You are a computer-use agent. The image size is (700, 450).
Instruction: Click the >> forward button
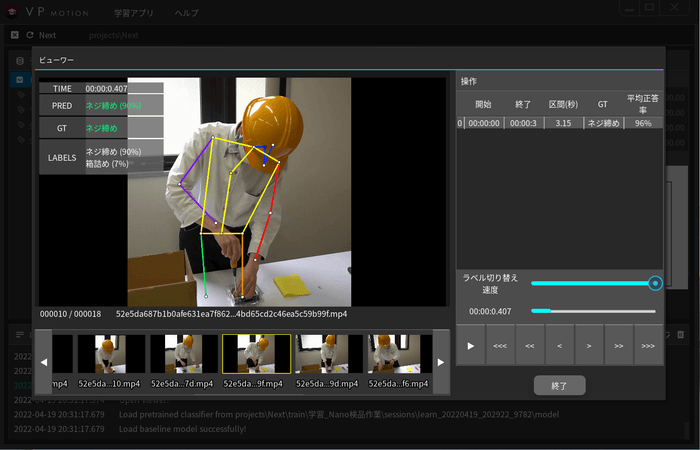(619, 345)
